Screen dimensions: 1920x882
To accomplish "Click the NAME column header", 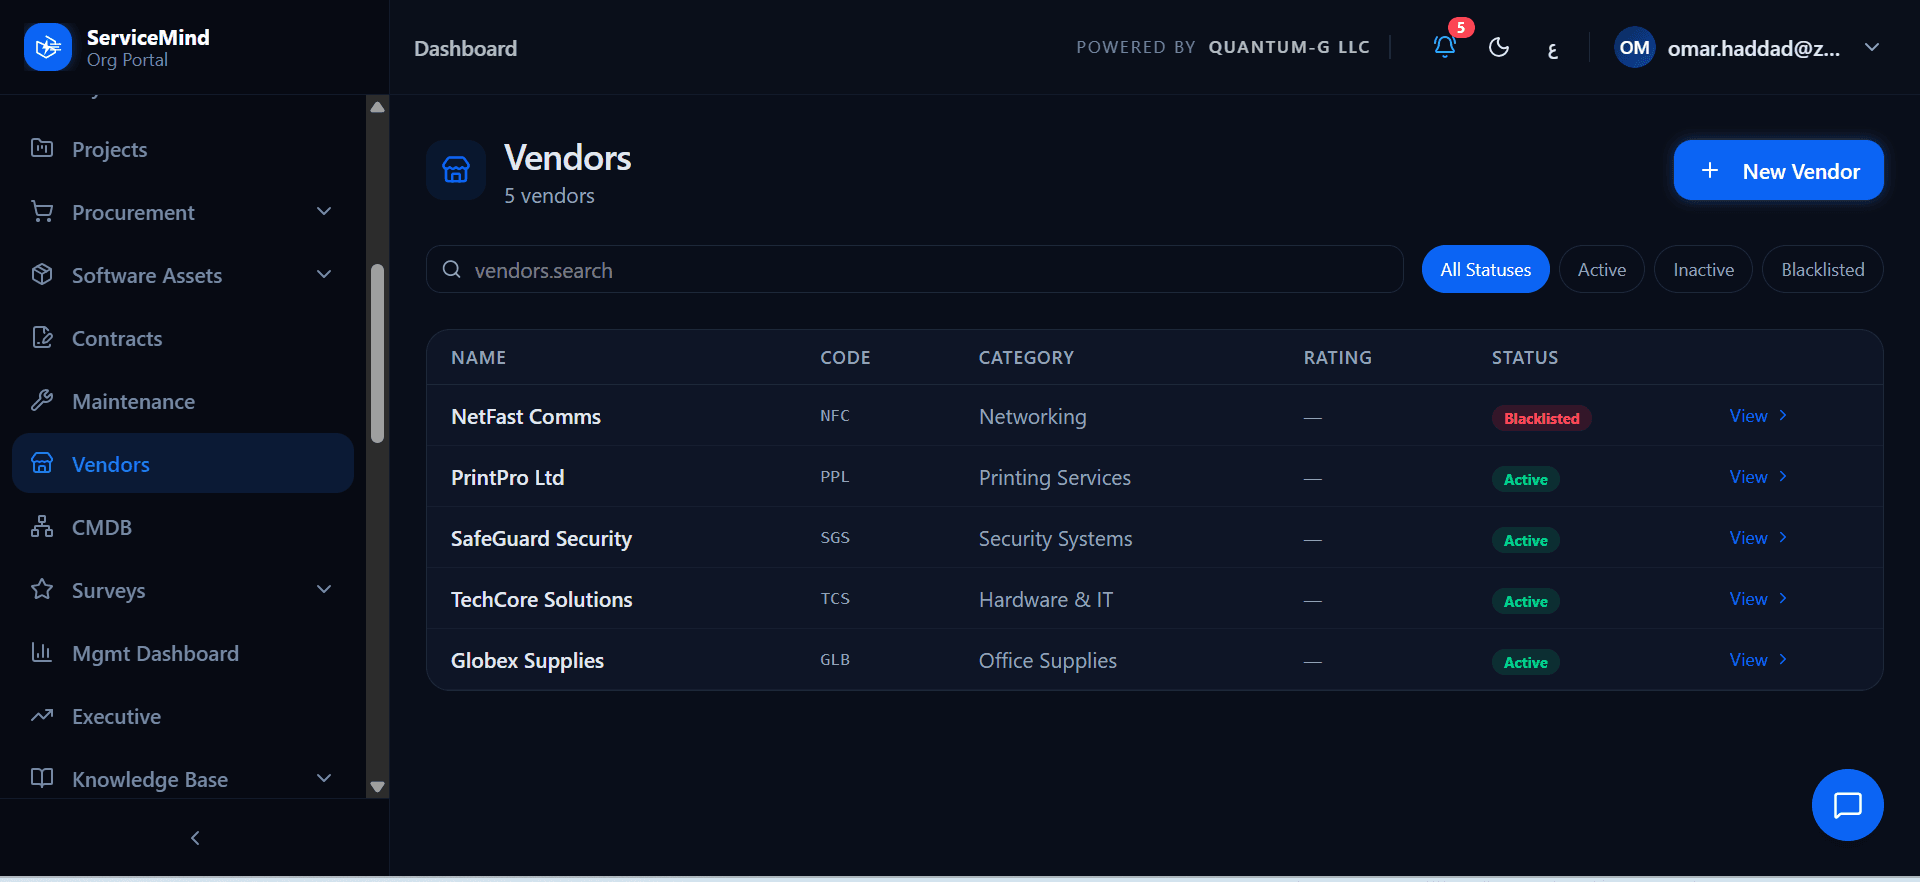I will tap(478, 357).
